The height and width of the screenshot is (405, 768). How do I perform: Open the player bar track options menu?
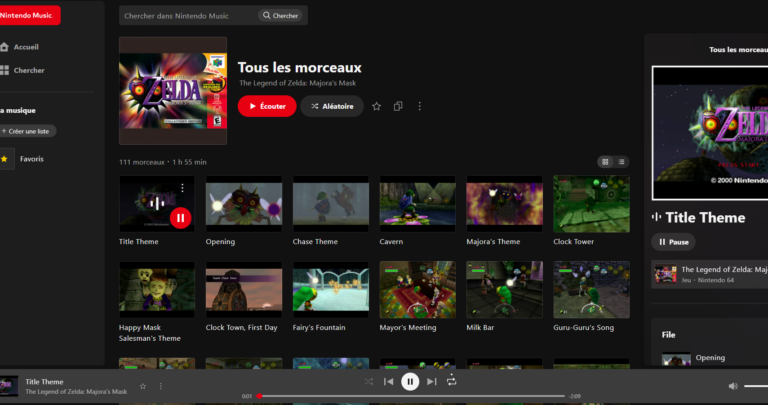[x=161, y=386]
